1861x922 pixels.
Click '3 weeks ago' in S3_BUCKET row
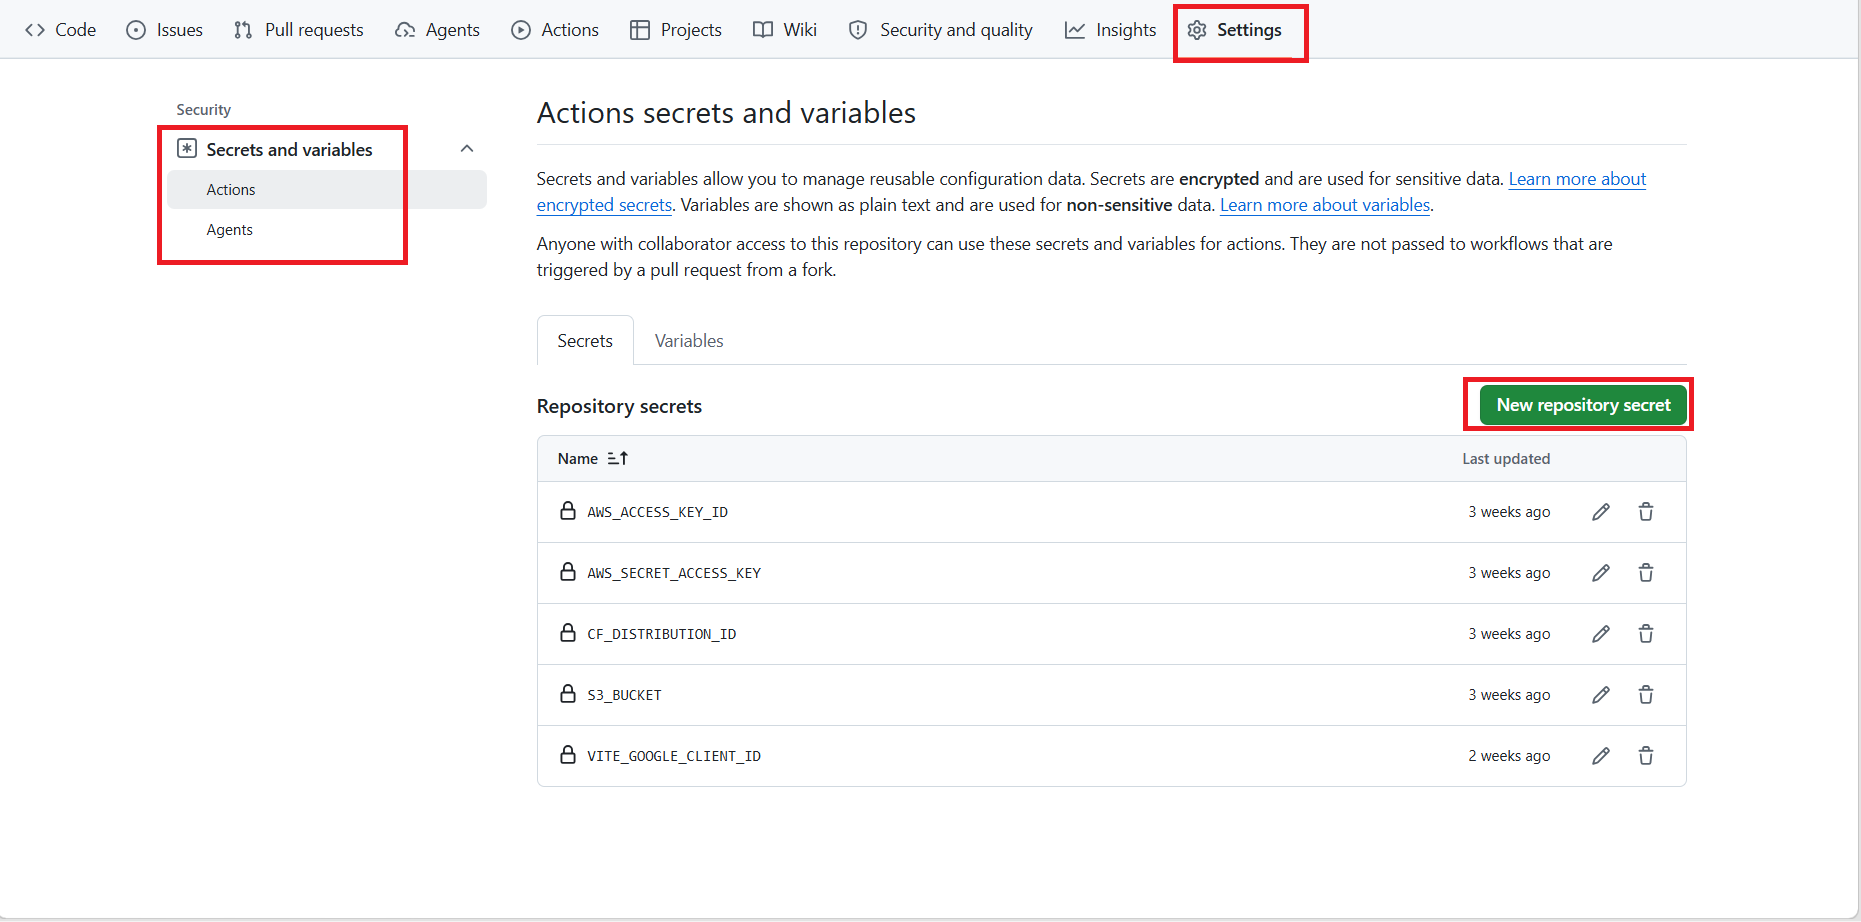click(1509, 695)
